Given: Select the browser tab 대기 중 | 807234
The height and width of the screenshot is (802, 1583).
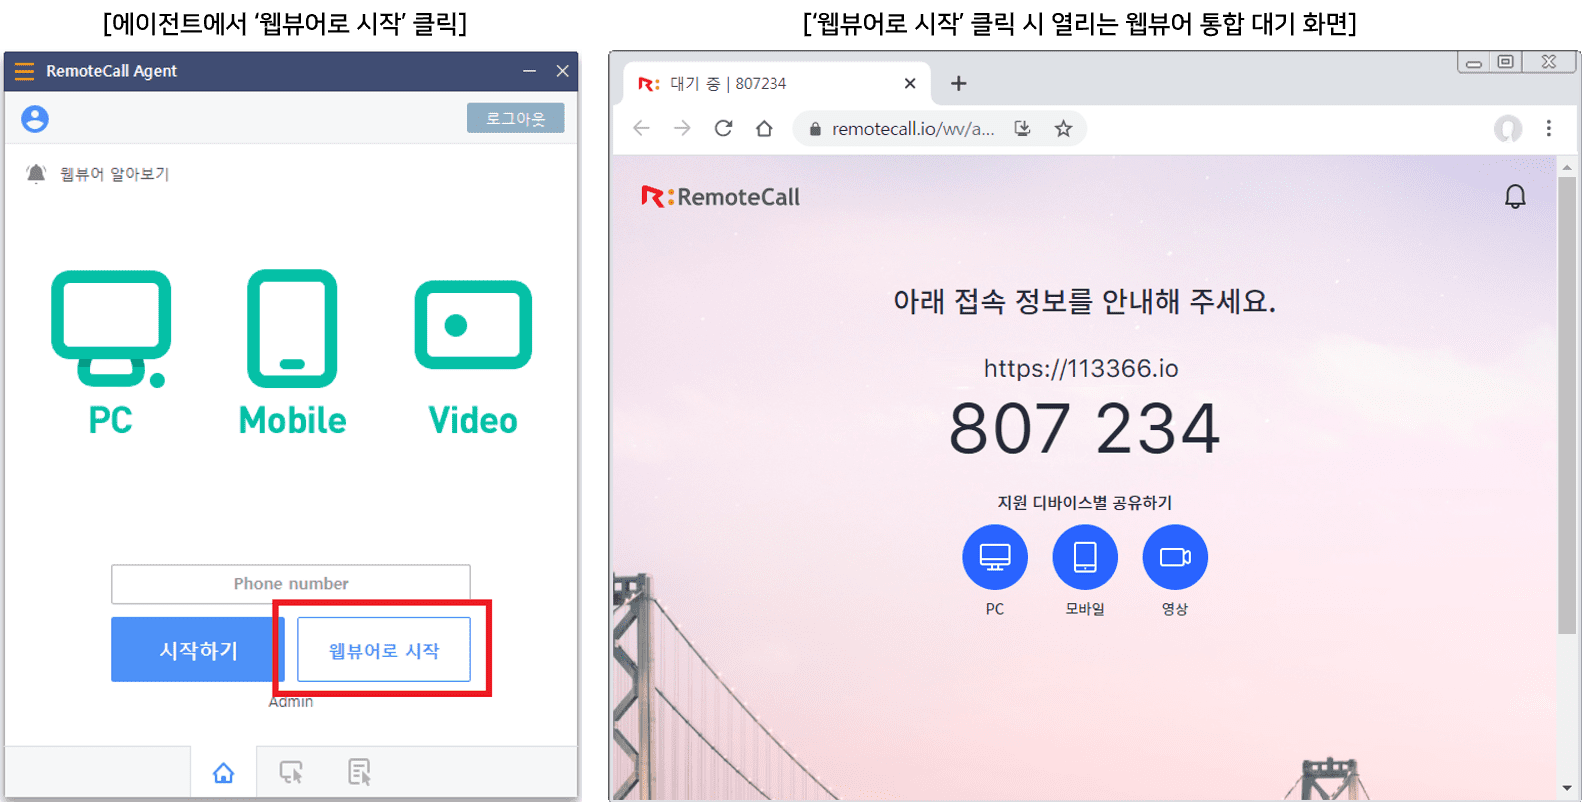Looking at the screenshot, I should [x=777, y=84].
